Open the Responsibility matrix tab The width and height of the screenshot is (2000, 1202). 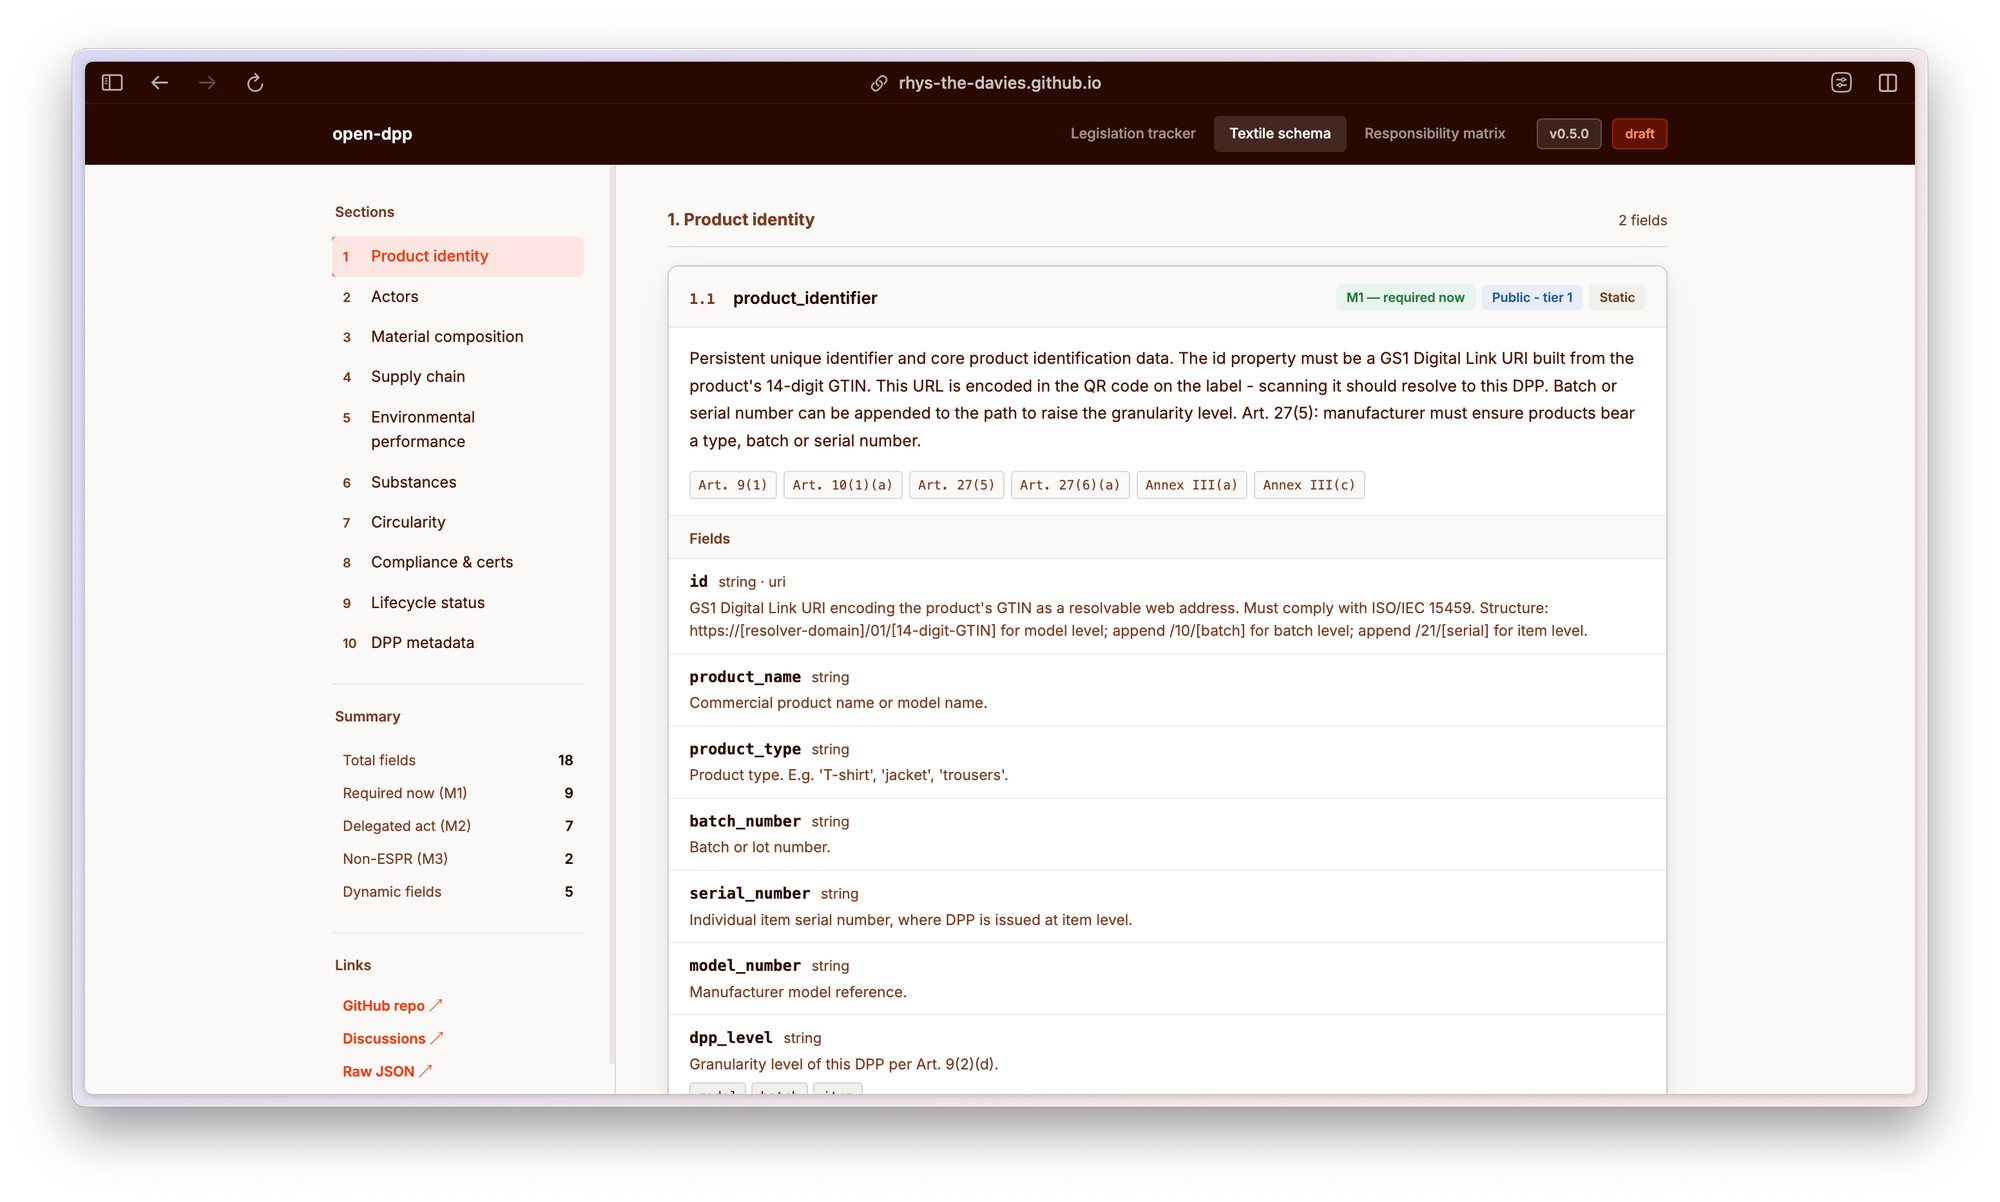tap(1434, 133)
